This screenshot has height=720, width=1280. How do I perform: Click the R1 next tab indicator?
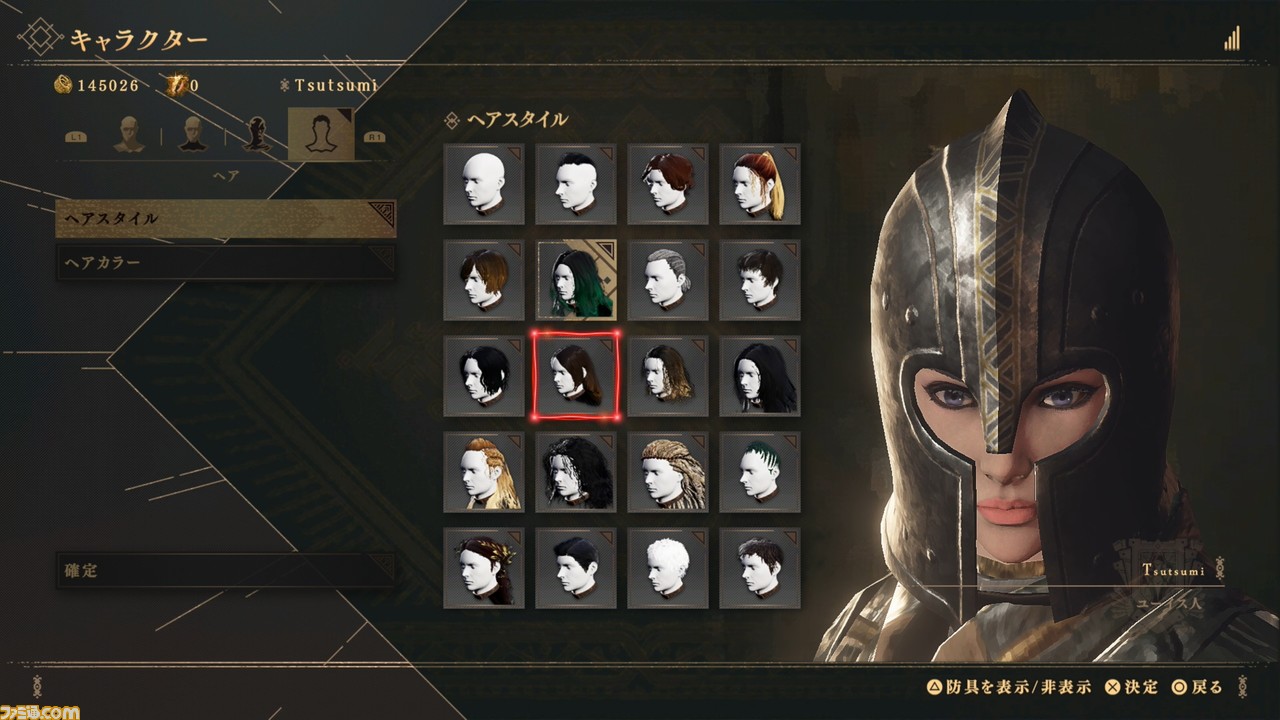click(x=376, y=137)
